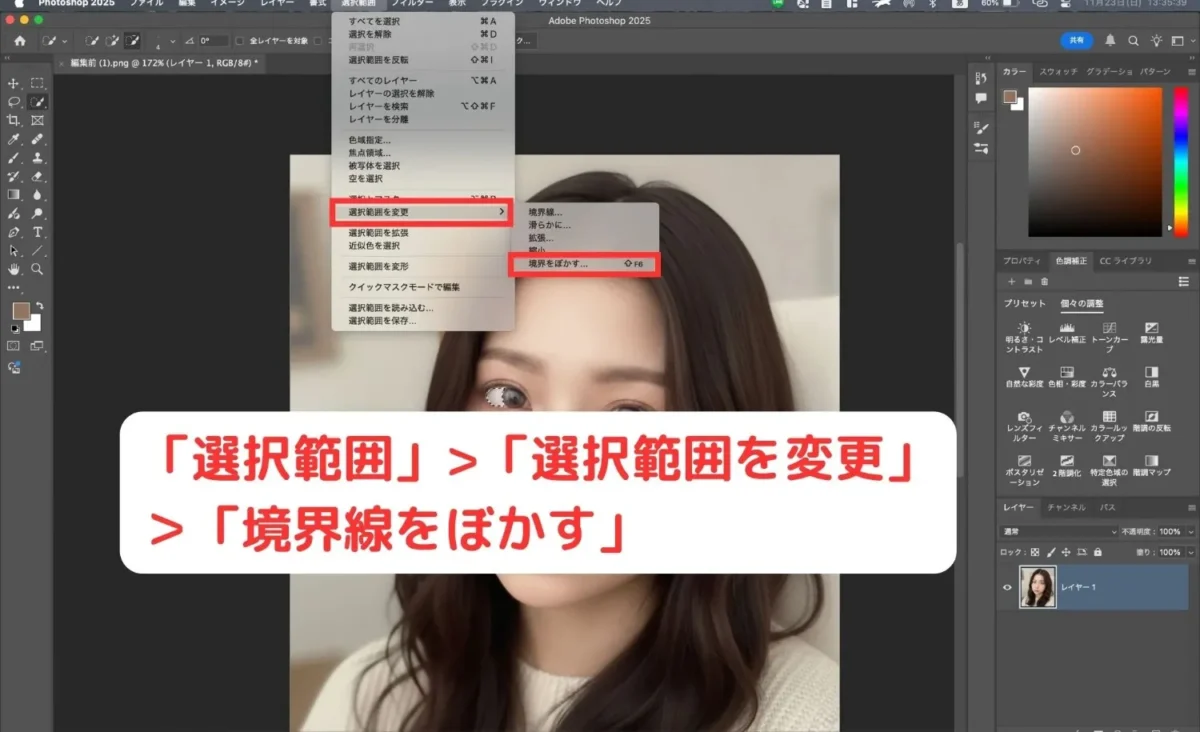Switch to チャンネル tab
The image size is (1200, 732).
(x=1066, y=507)
